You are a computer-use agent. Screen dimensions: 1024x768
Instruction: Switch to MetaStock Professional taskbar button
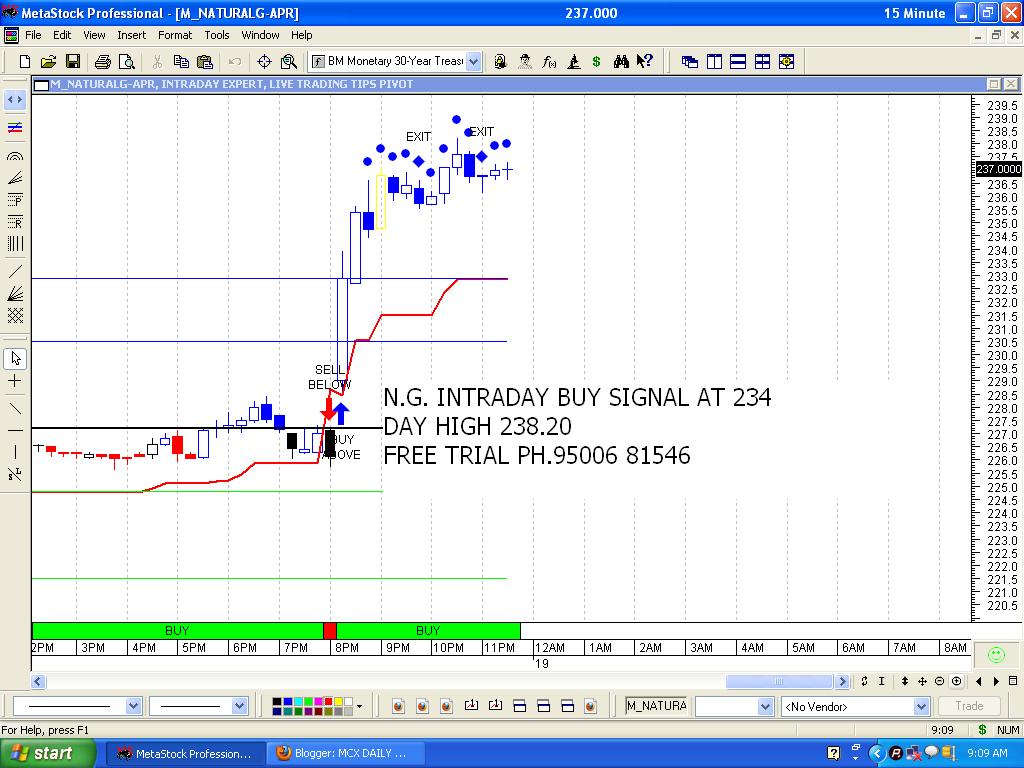[185, 754]
